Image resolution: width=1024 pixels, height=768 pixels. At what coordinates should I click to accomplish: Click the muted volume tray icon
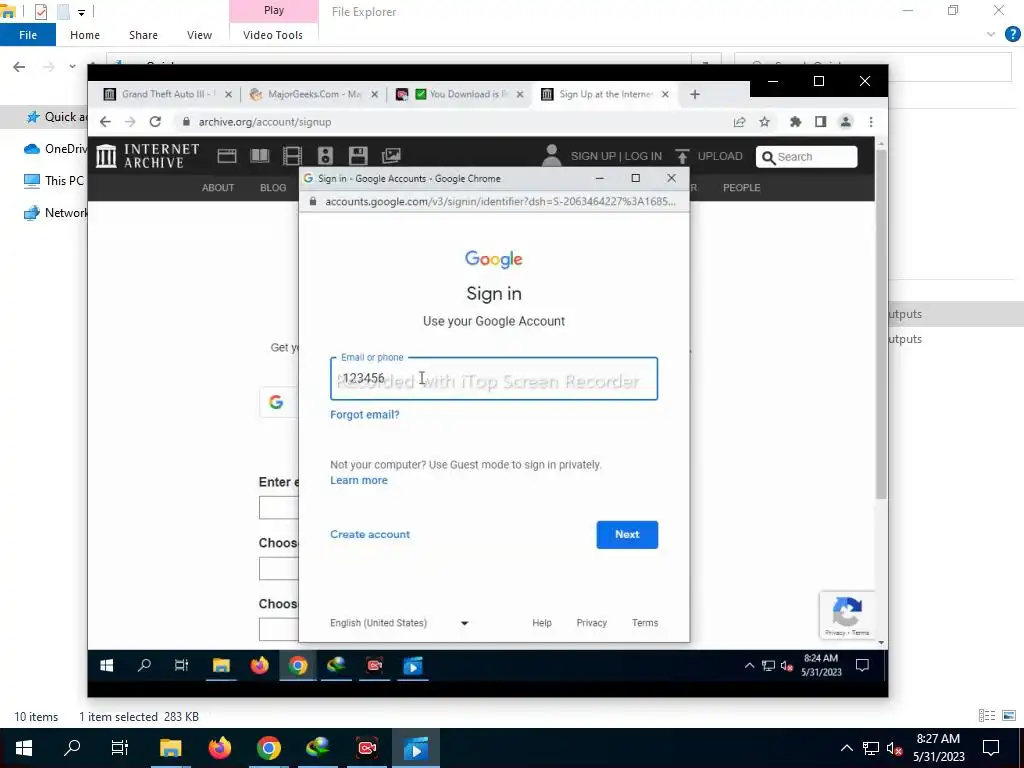pyautogui.click(x=895, y=748)
